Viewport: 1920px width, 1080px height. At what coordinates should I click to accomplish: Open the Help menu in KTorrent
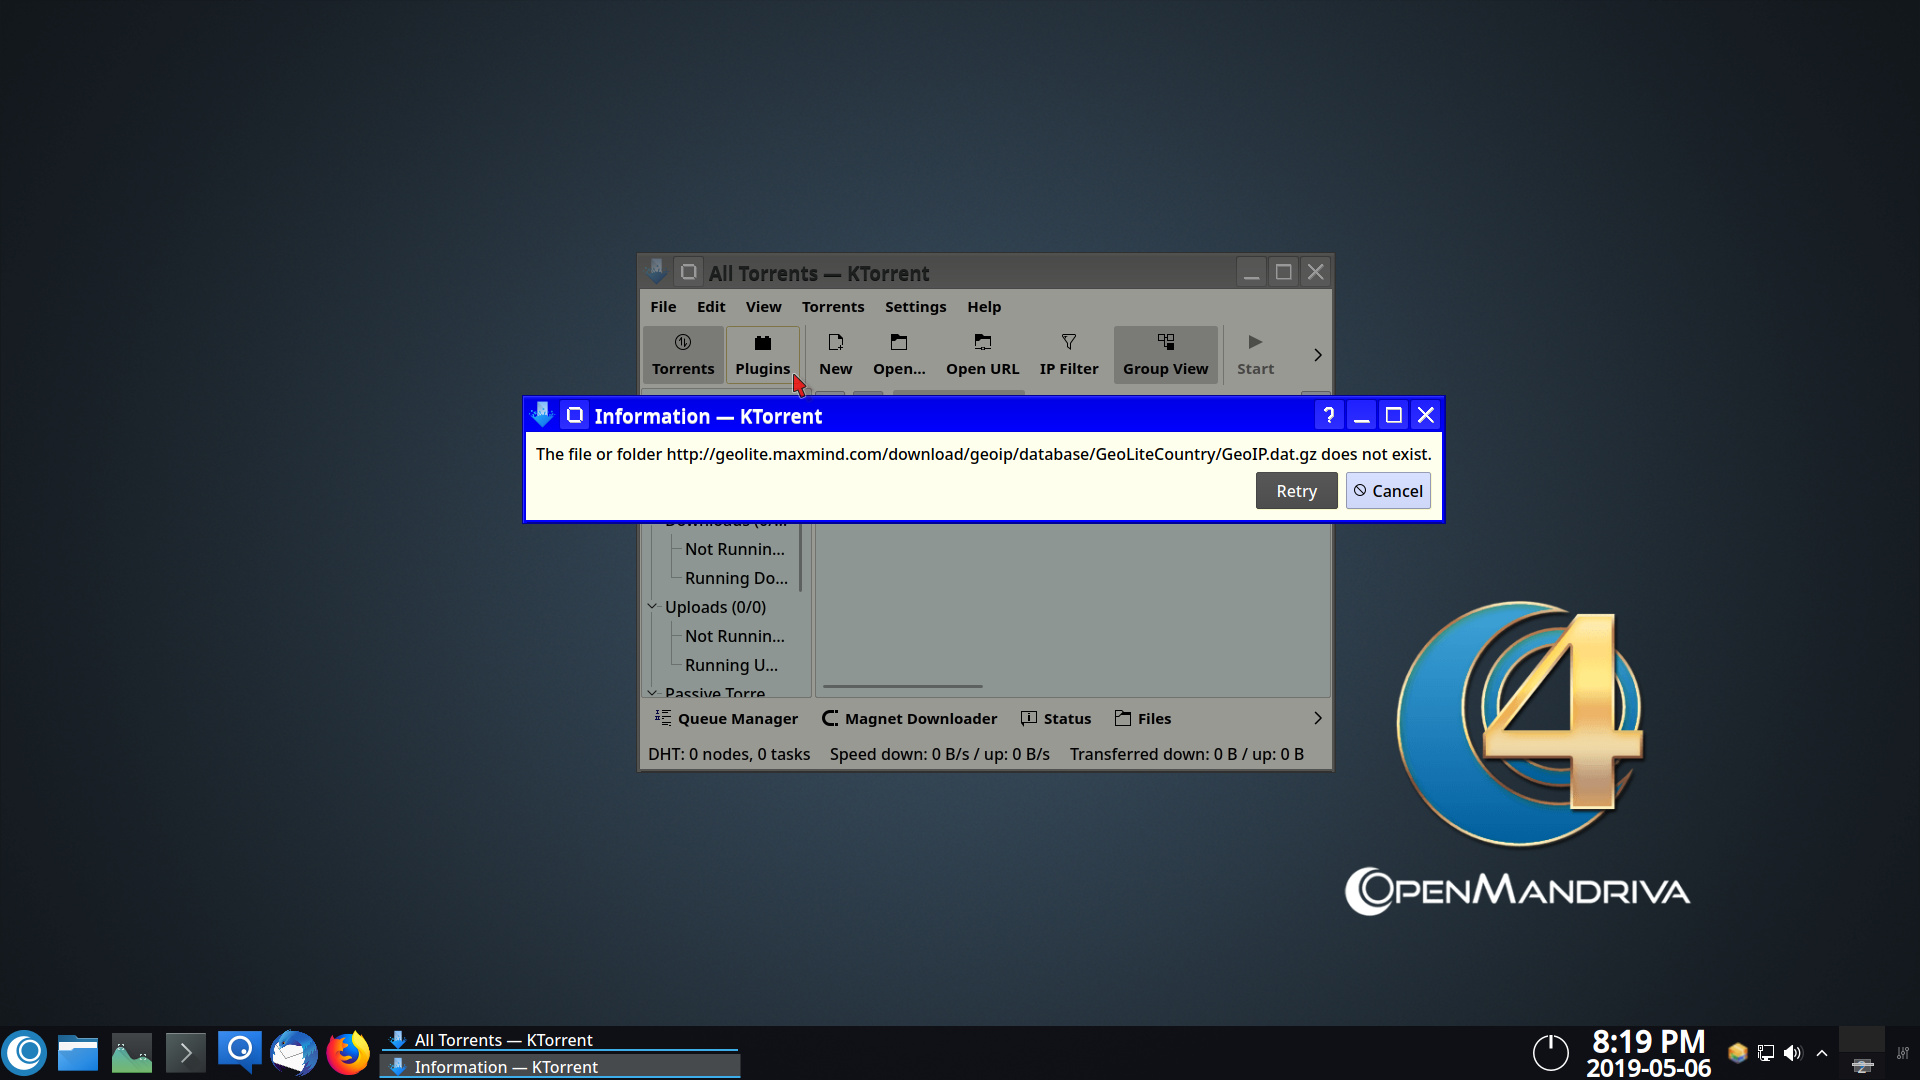984,307
